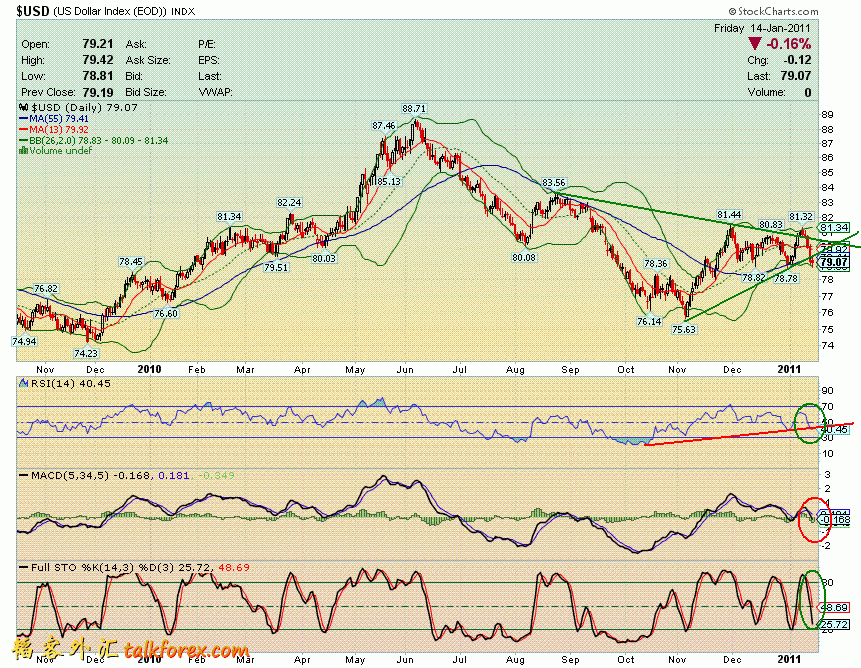Click the Volume undef legend icon
Viewport: 861px width, 668px height.
coord(24,151)
